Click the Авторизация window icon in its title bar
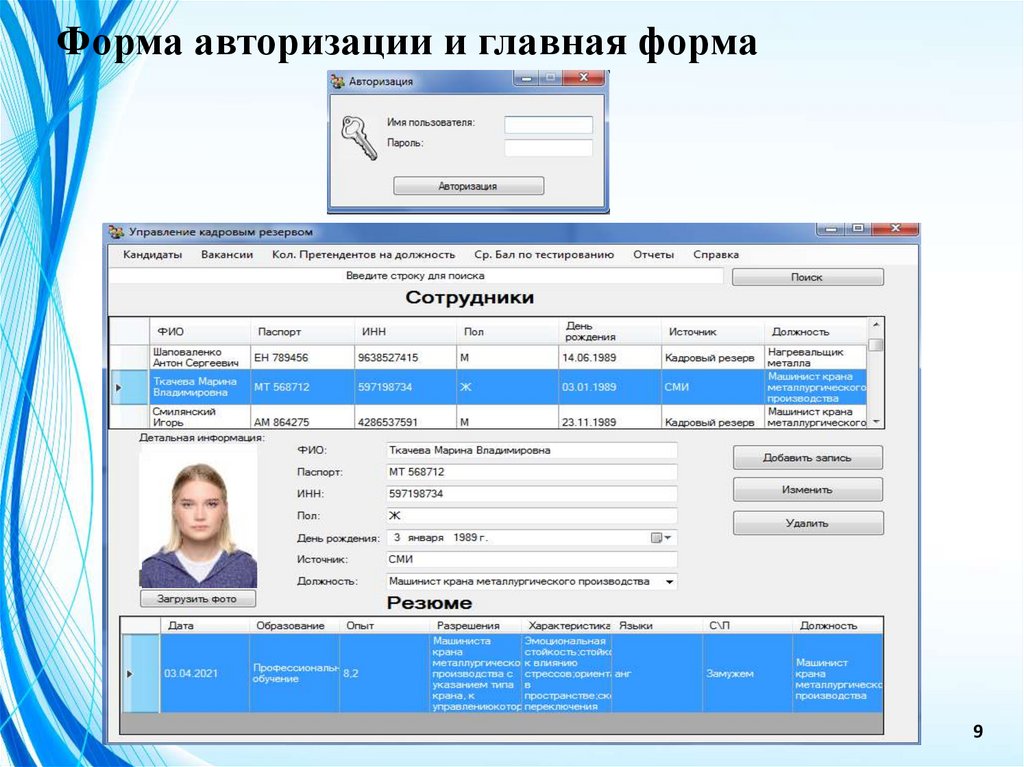Image resolution: width=1024 pixels, height=767 pixels. [x=339, y=83]
